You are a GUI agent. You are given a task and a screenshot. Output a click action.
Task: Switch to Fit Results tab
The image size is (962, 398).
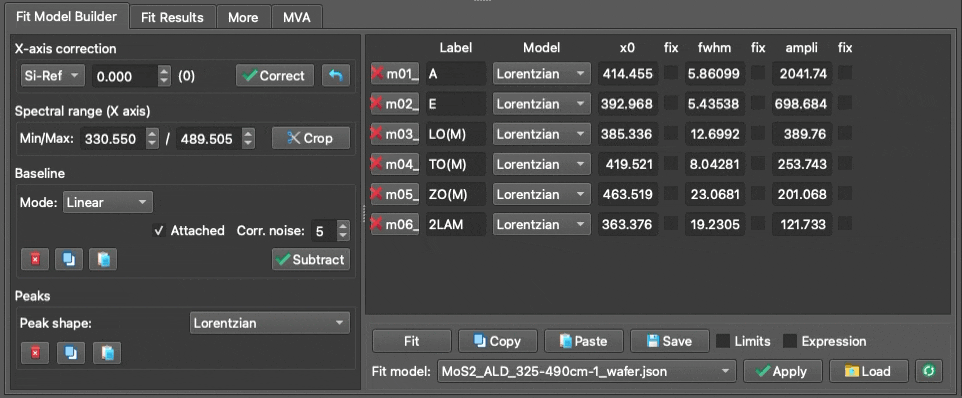[172, 18]
